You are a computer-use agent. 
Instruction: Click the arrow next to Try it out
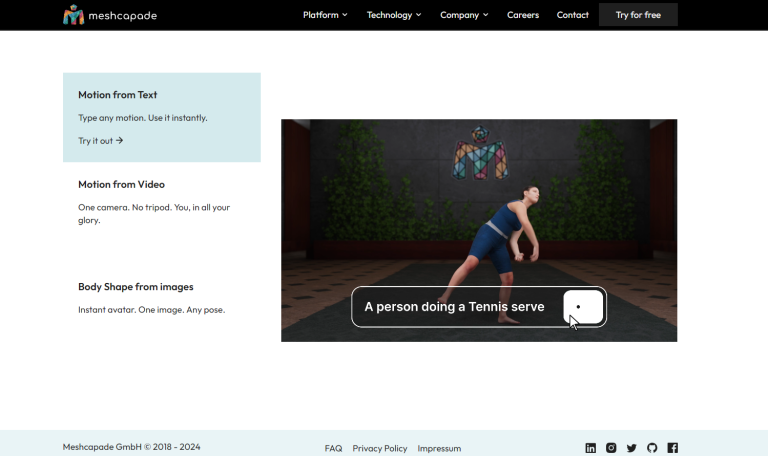[x=120, y=141]
